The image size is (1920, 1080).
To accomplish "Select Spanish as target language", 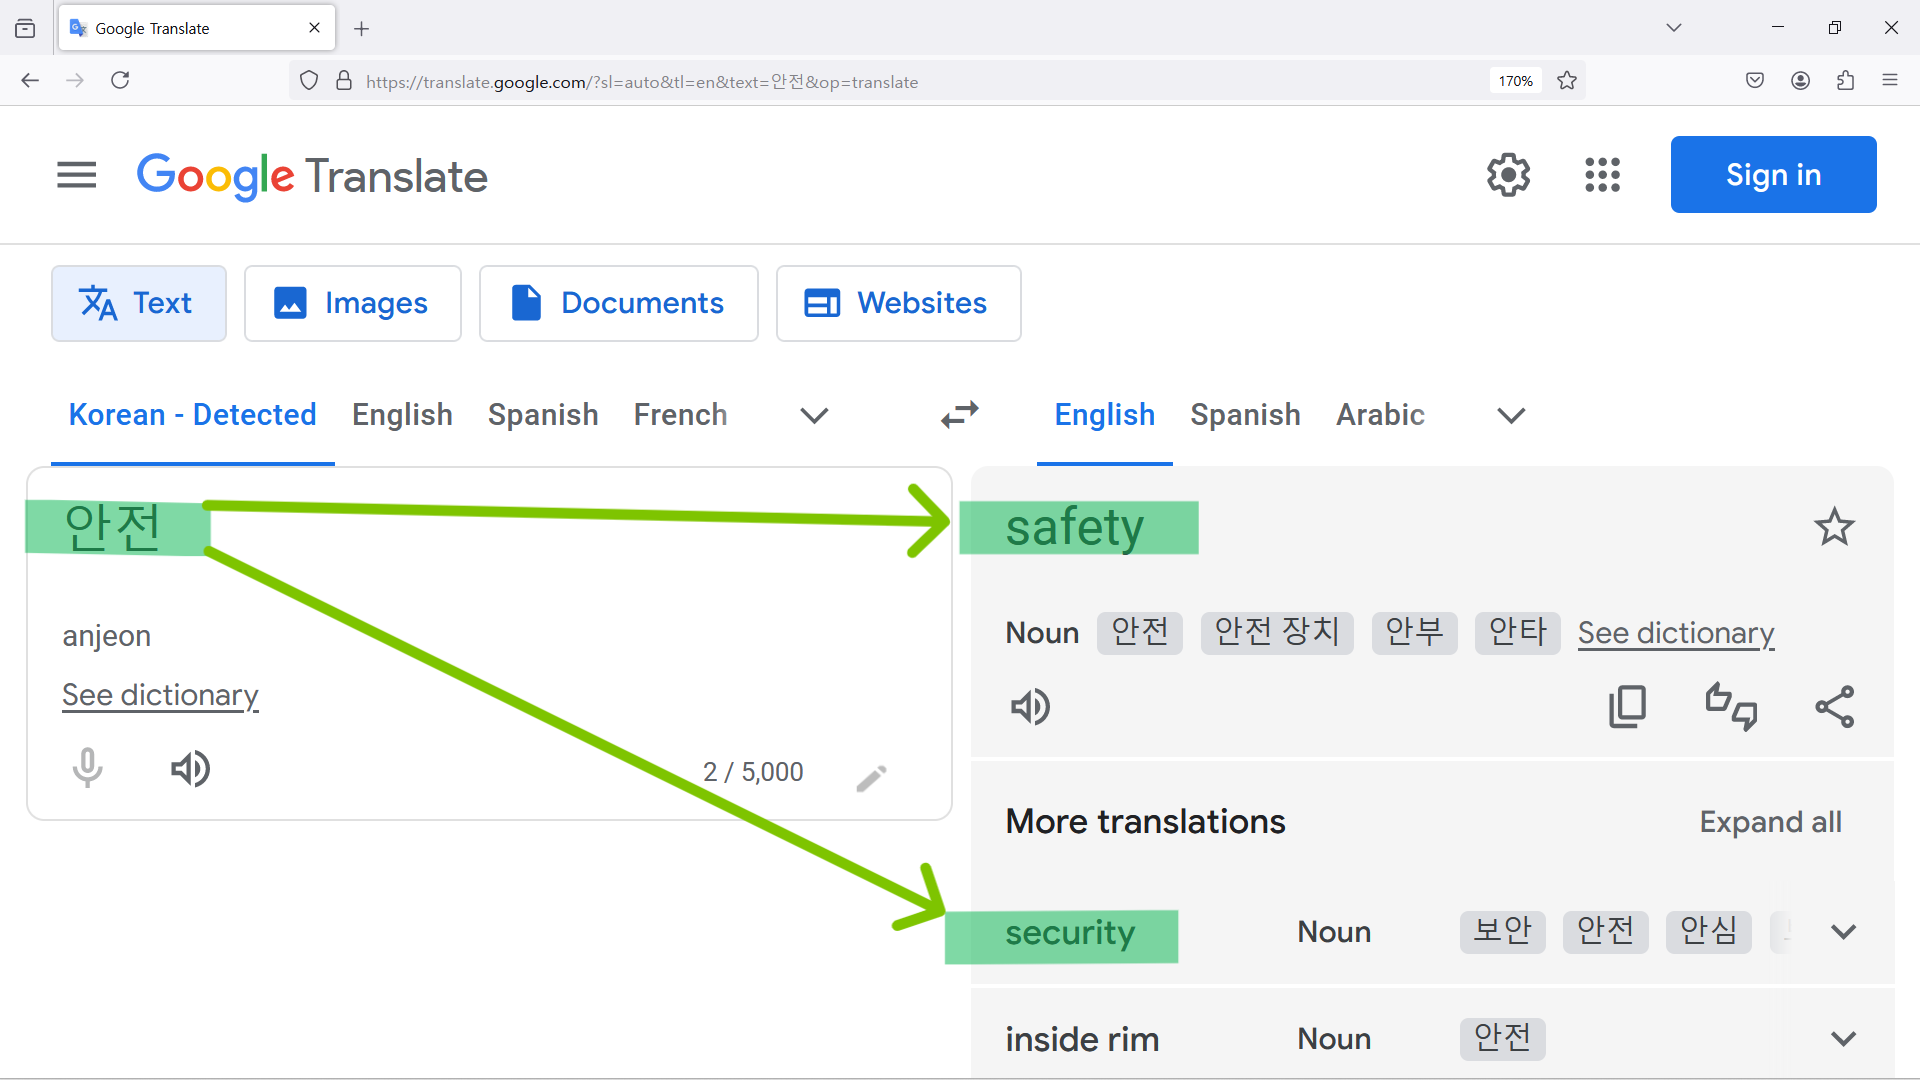I will pyautogui.click(x=1245, y=415).
